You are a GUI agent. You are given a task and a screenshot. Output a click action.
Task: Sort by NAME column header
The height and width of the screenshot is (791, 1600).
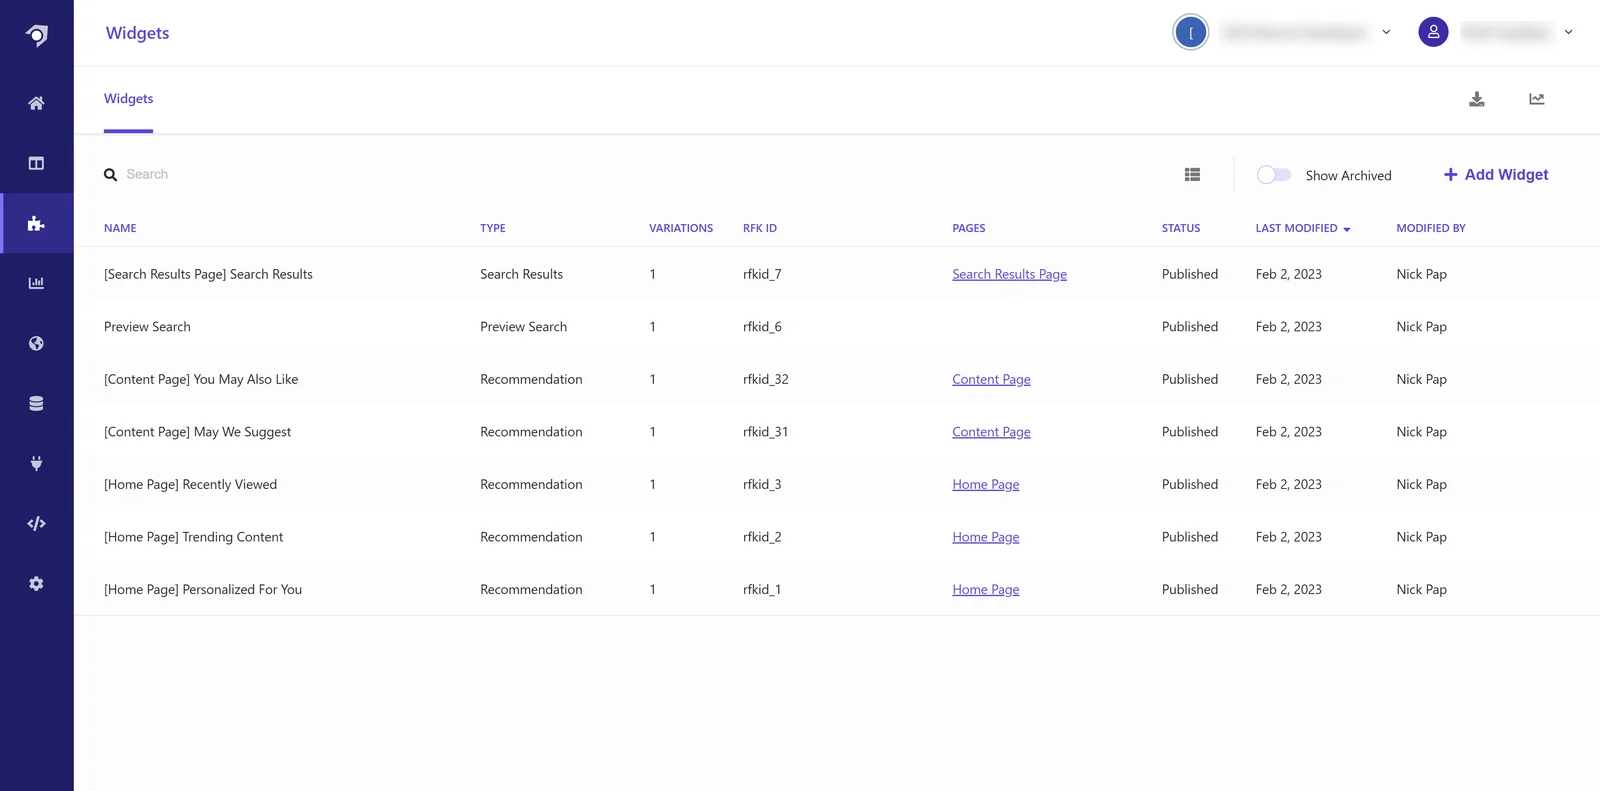click(x=120, y=228)
